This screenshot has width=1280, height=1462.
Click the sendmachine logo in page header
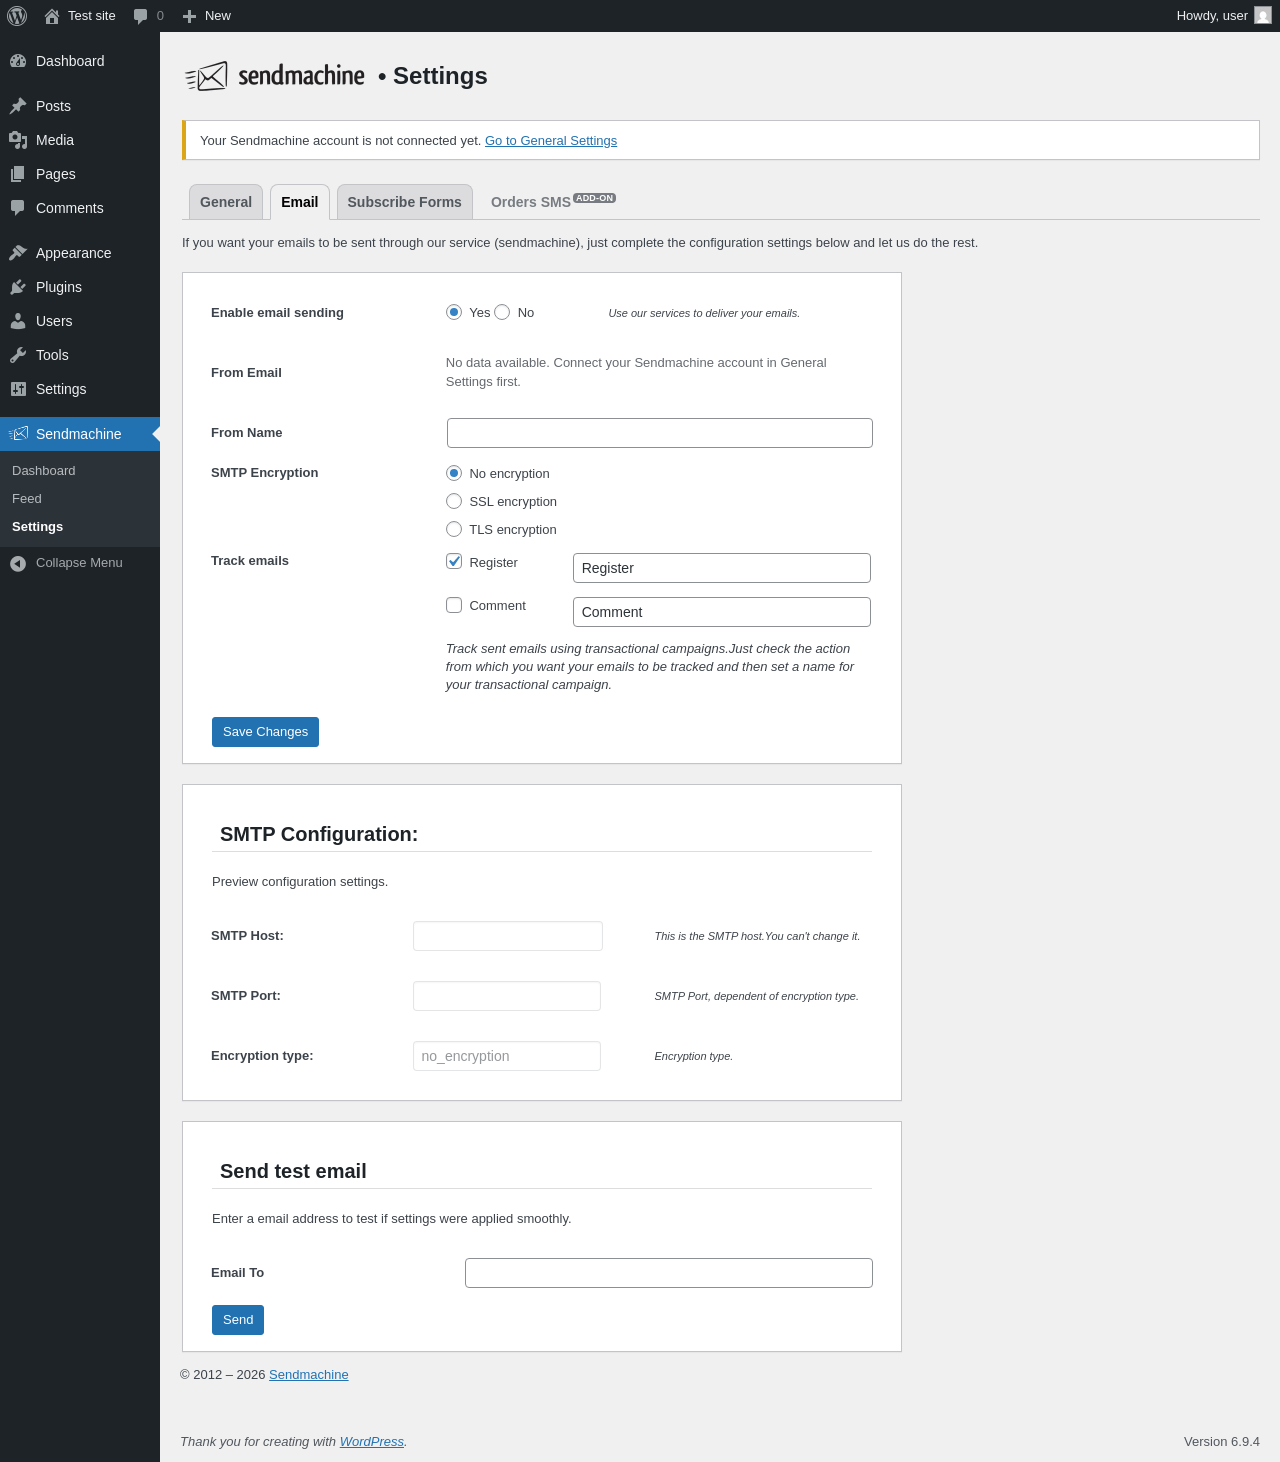[x=275, y=76]
